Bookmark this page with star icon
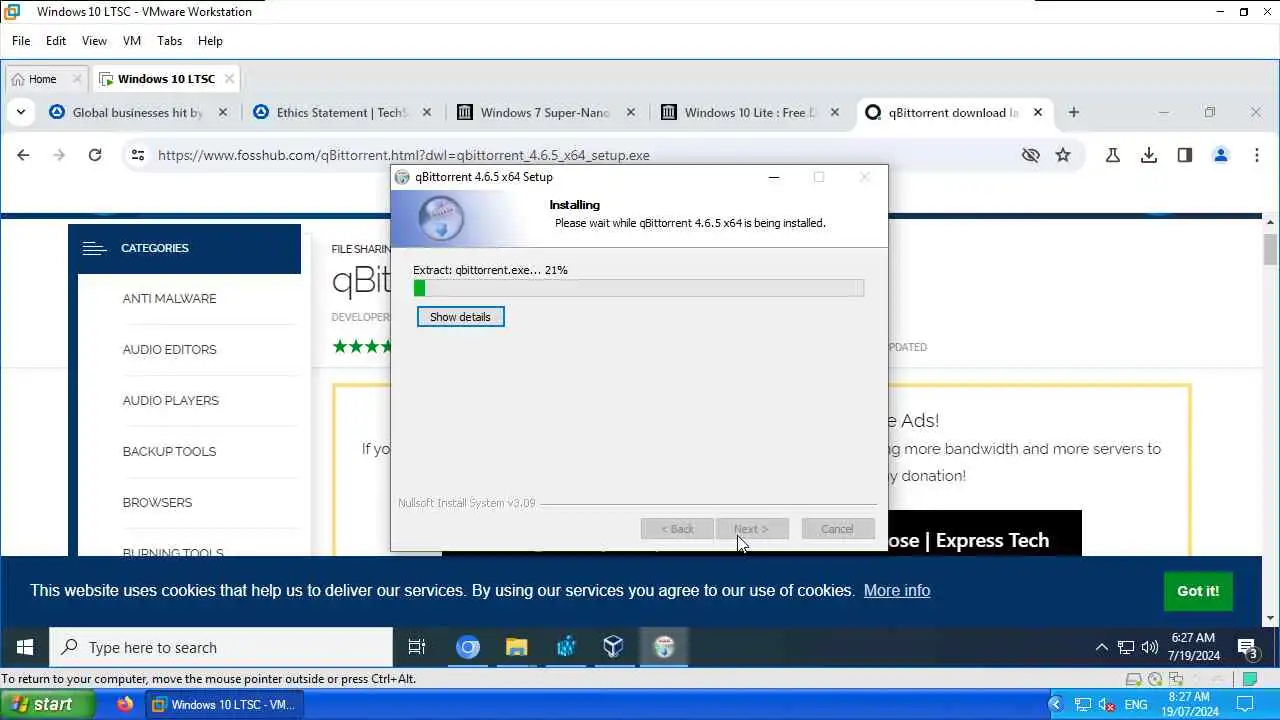Viewport: 1280px width, 720px height. [x=1063, y=155]
